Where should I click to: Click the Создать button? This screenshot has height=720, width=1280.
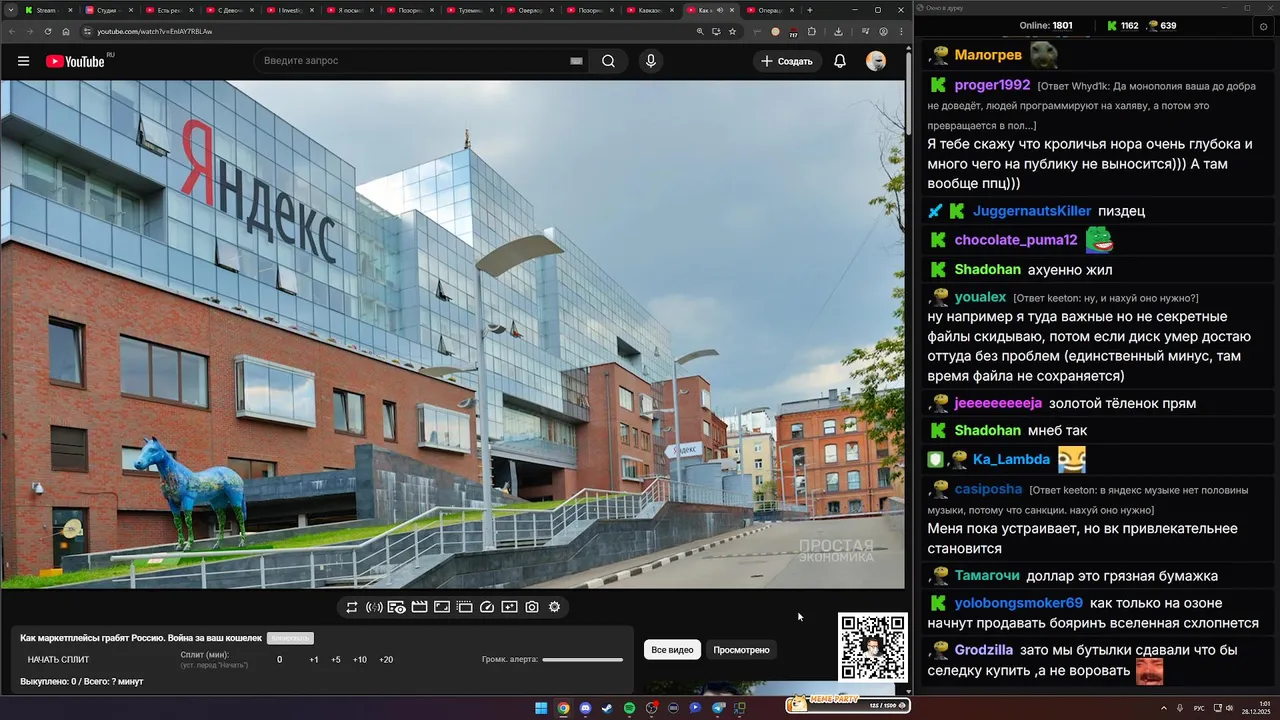pos(787,61)
